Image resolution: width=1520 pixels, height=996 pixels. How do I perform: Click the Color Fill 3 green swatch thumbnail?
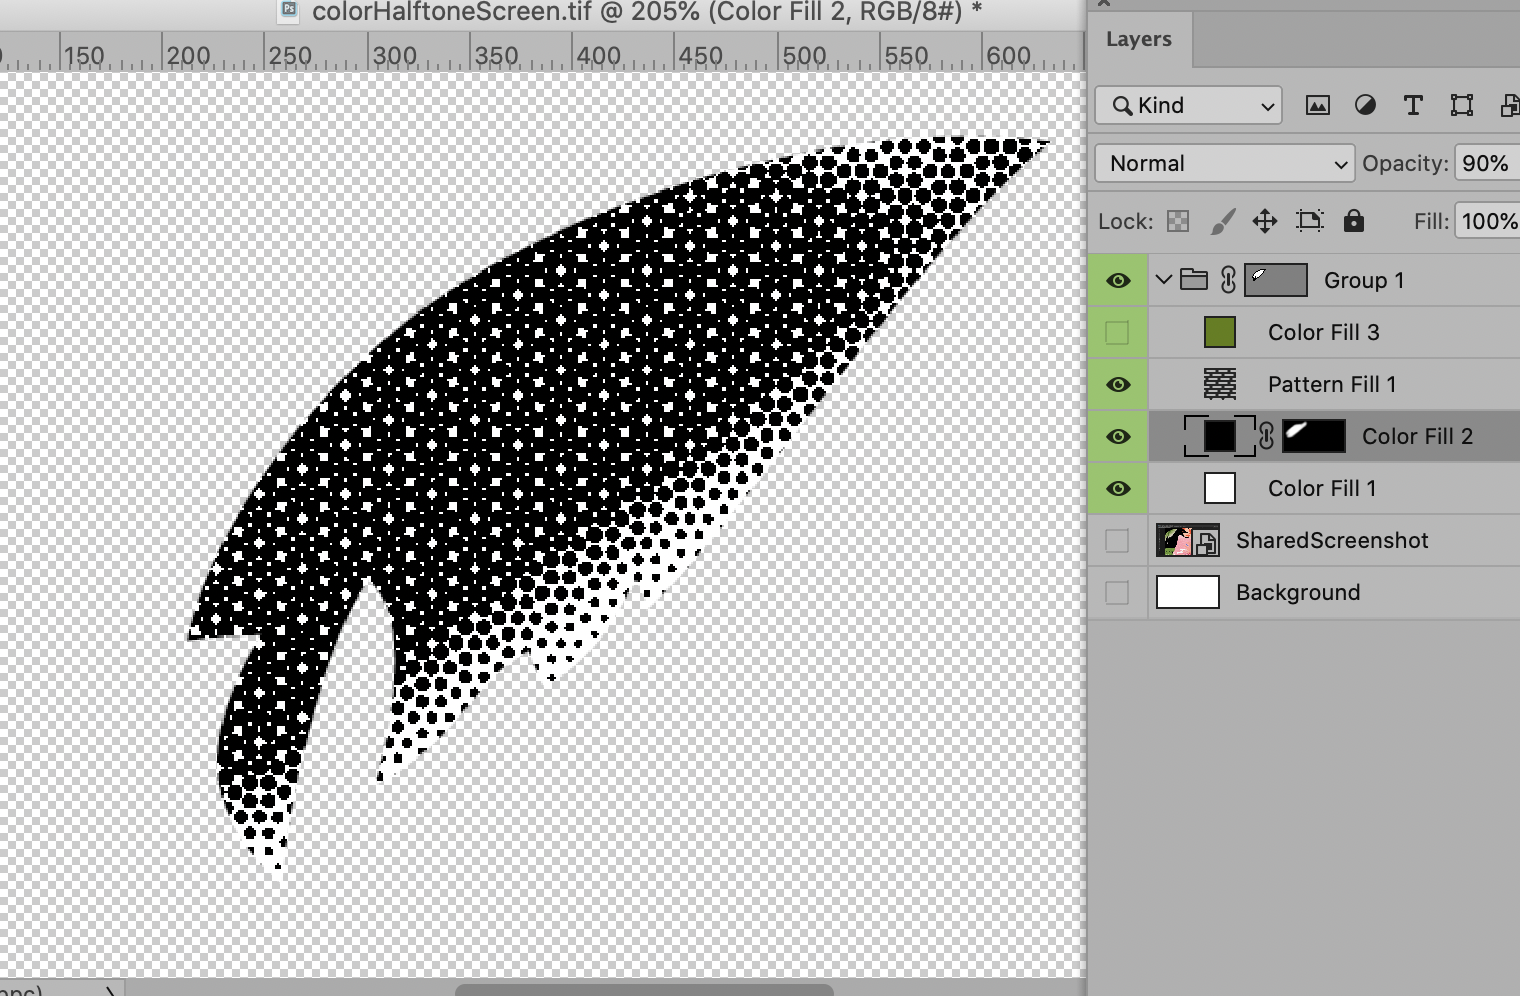[1220, 332]
